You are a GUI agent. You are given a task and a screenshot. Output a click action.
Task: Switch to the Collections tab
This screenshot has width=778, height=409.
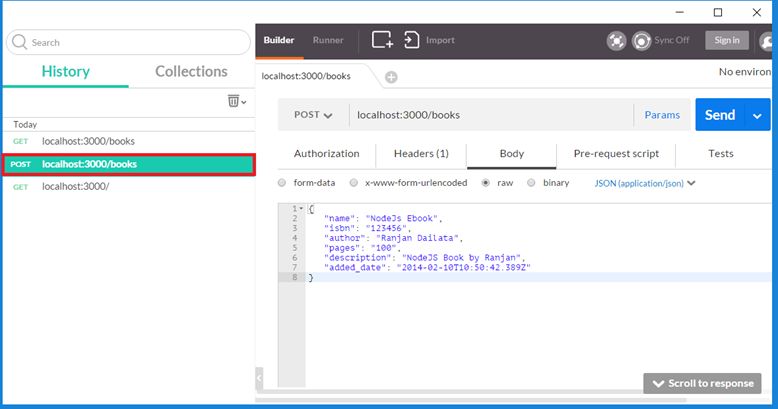[x=192, y=71]
